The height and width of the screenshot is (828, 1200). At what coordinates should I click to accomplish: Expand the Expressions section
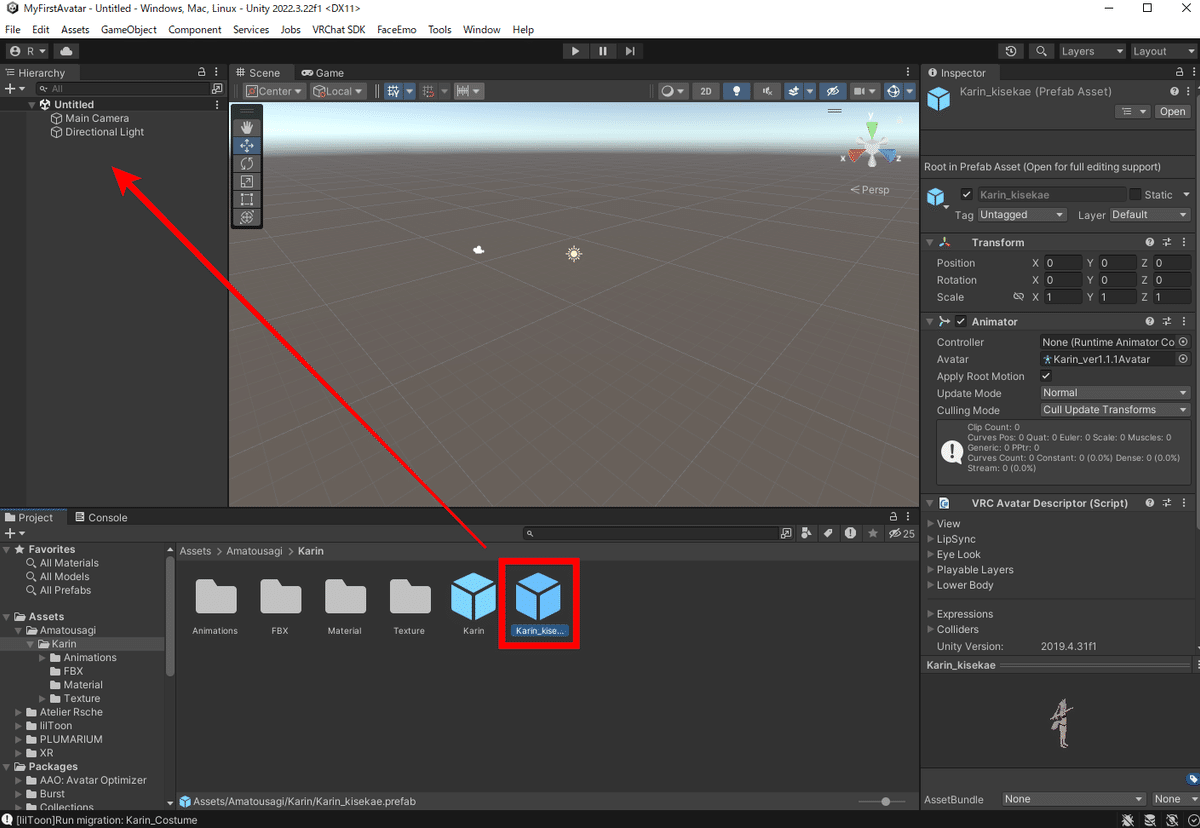(x=931, y=614)
